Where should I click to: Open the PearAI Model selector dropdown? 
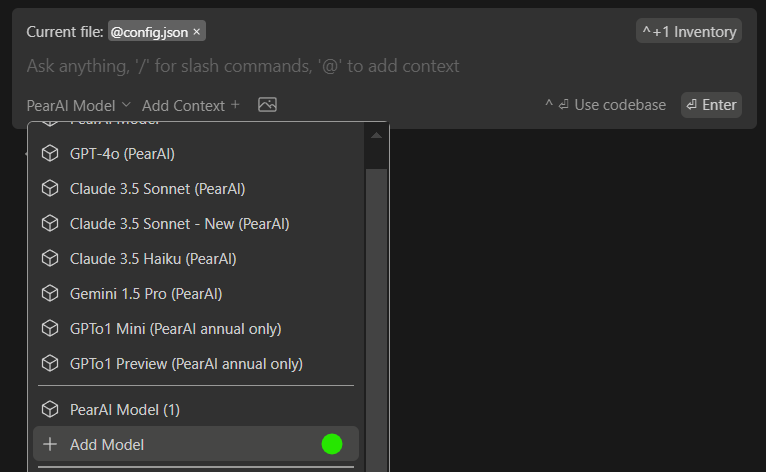point(79,105)
